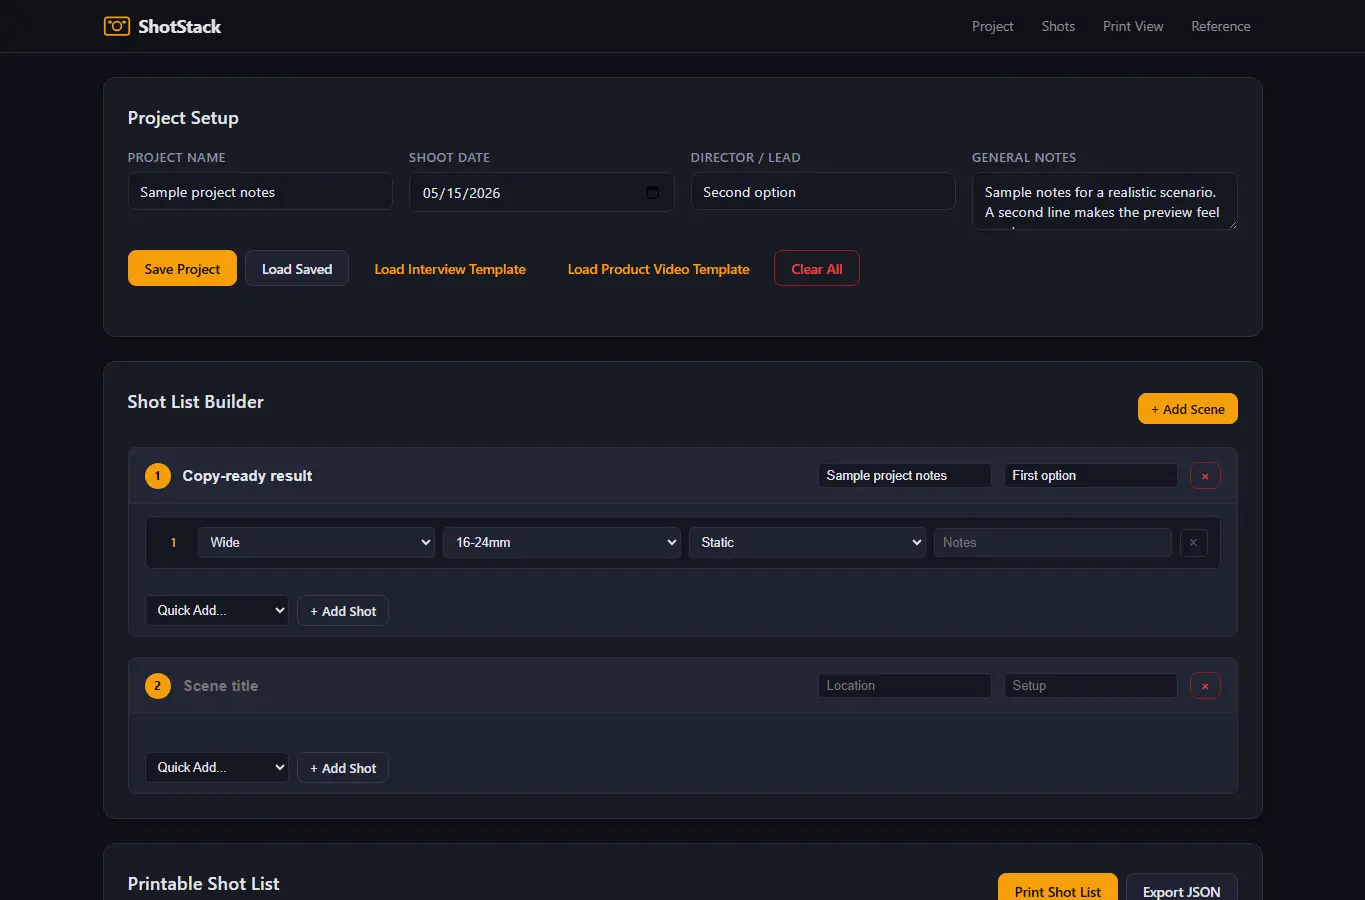Click the DIRECTOR / LEAD label
The image size is (1365, 900).
(746, 158)
